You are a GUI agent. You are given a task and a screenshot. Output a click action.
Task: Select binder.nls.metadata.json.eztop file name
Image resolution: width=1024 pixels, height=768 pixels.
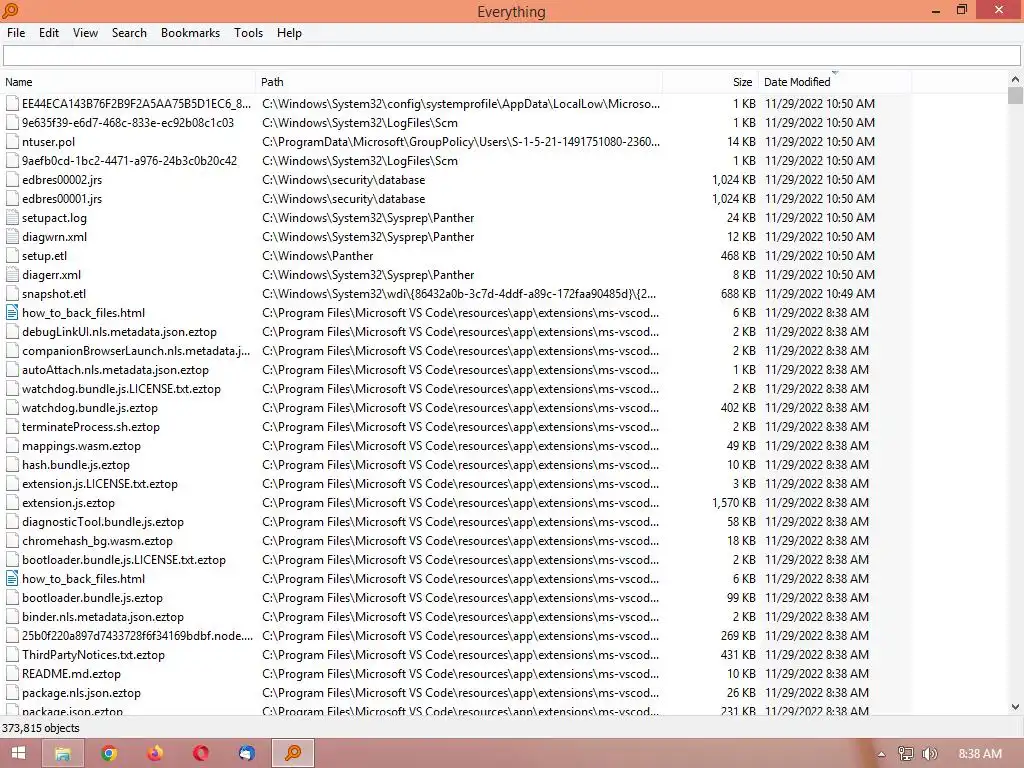[103, 616]
